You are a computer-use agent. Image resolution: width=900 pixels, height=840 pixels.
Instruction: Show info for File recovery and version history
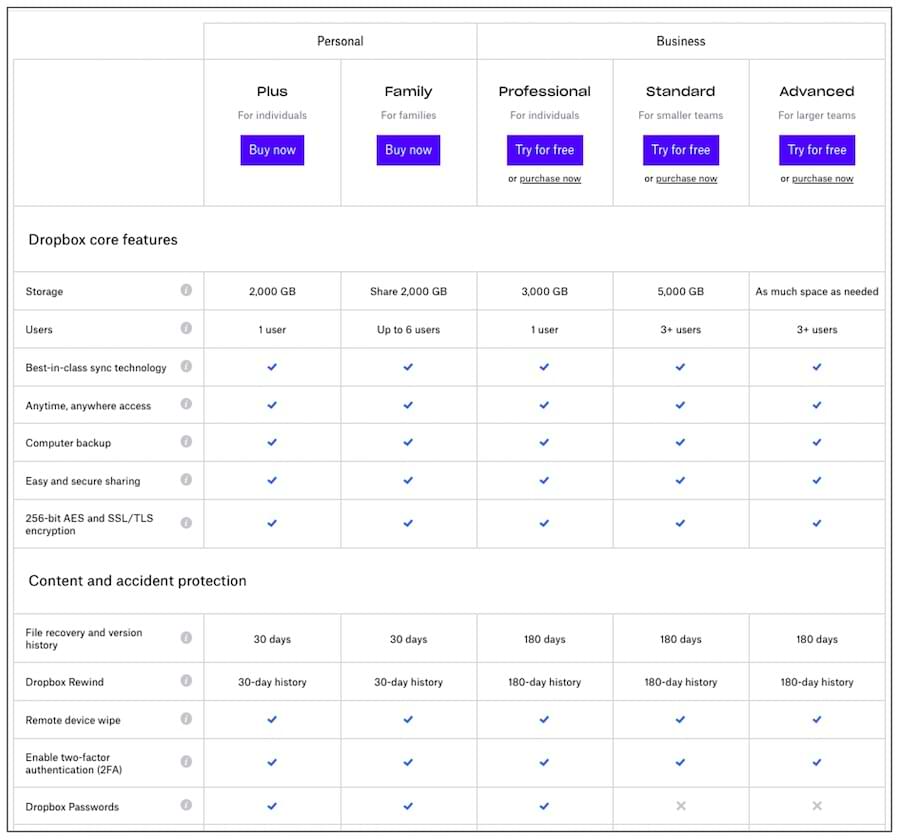(186, 638)
